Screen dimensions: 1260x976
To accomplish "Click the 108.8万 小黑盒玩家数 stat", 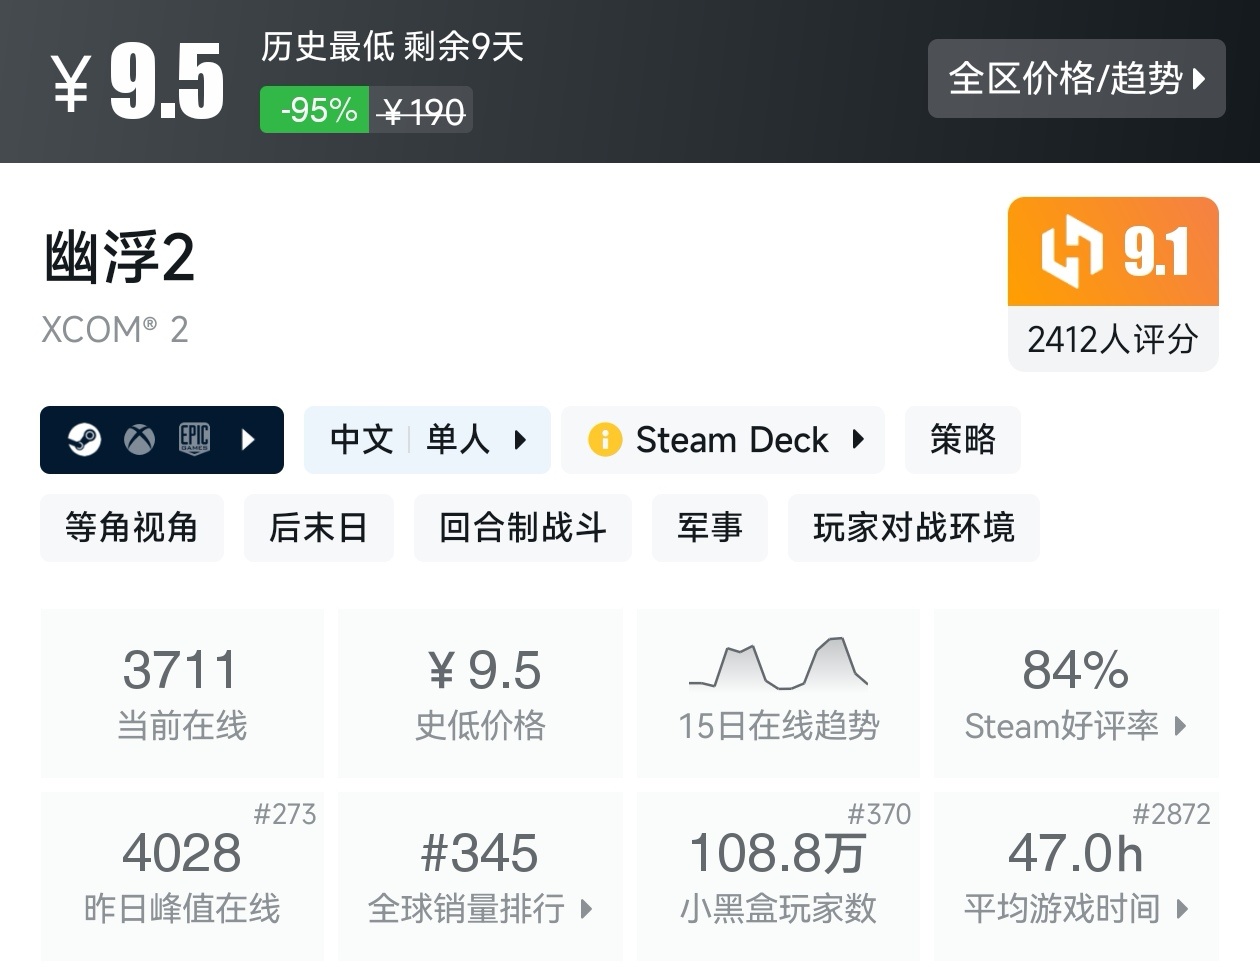I will [778, 876].
